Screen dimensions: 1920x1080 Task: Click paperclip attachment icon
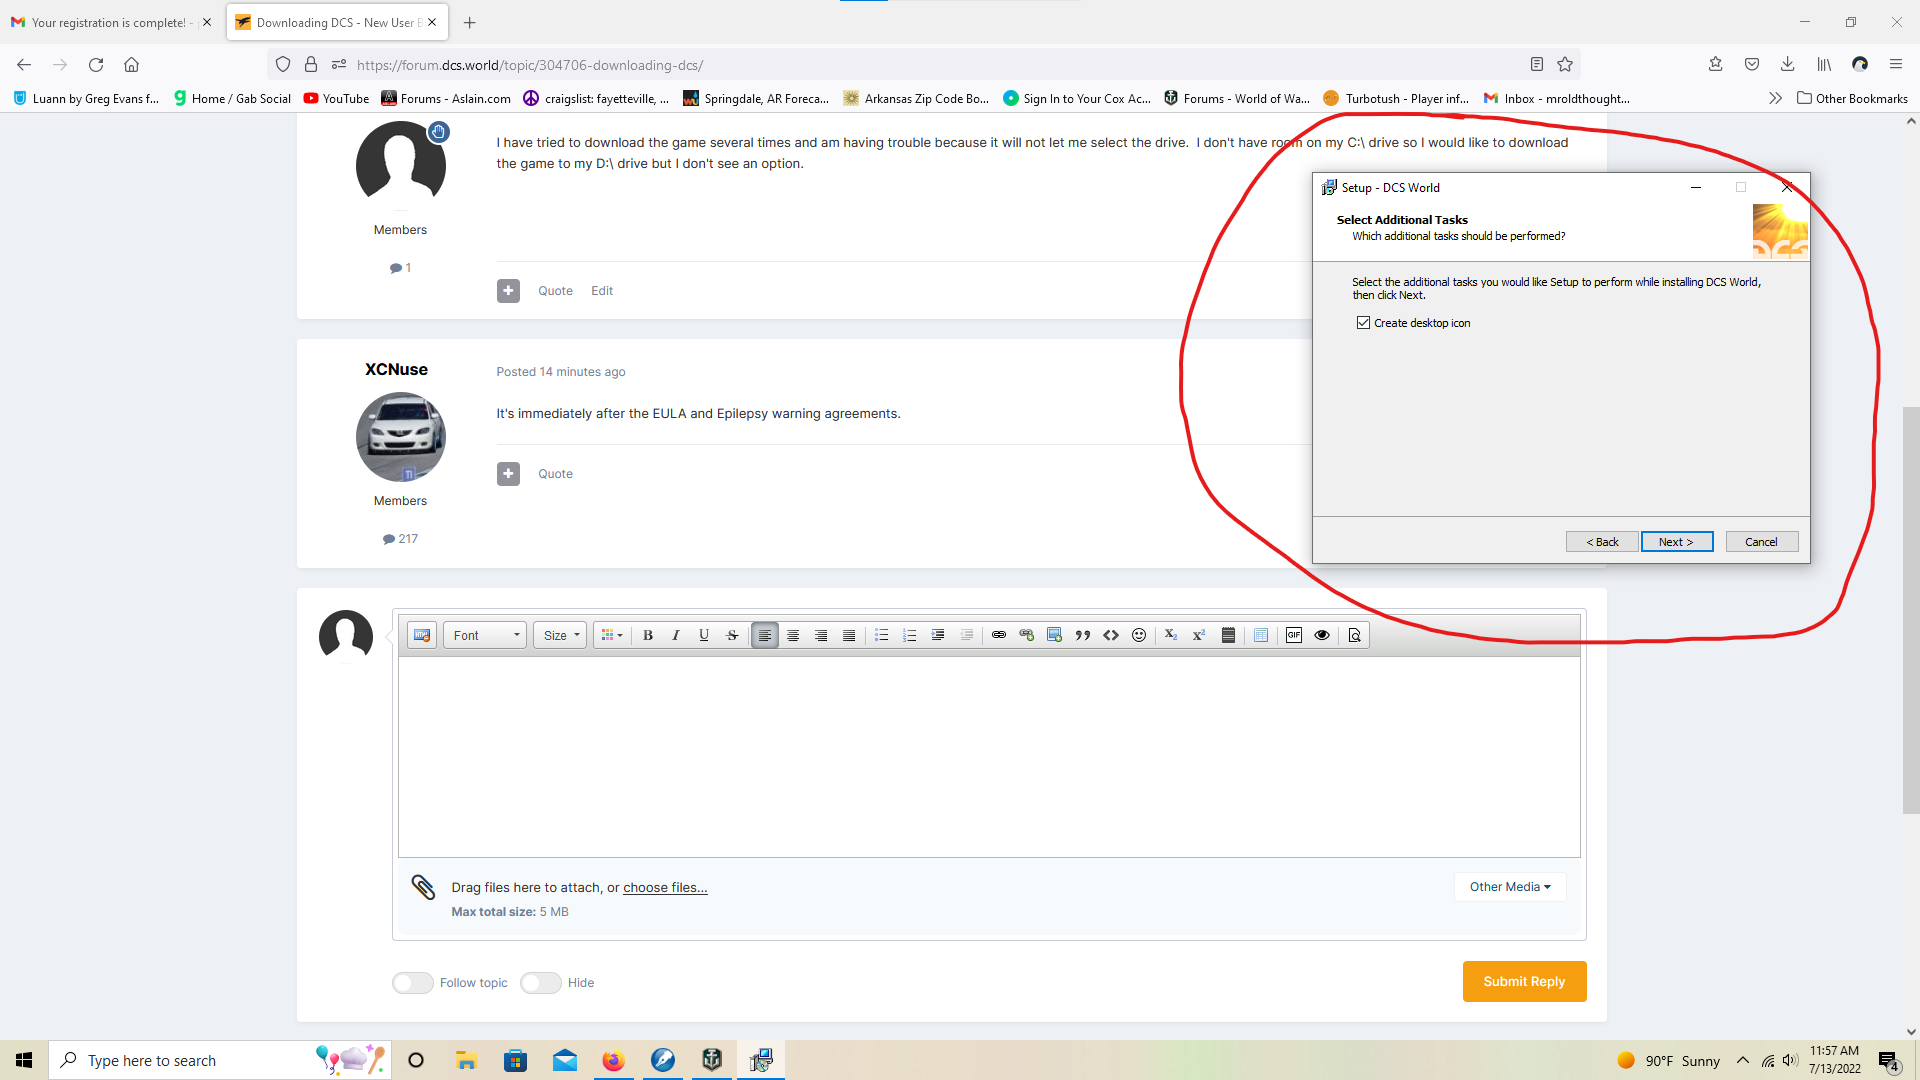(423, 887)
